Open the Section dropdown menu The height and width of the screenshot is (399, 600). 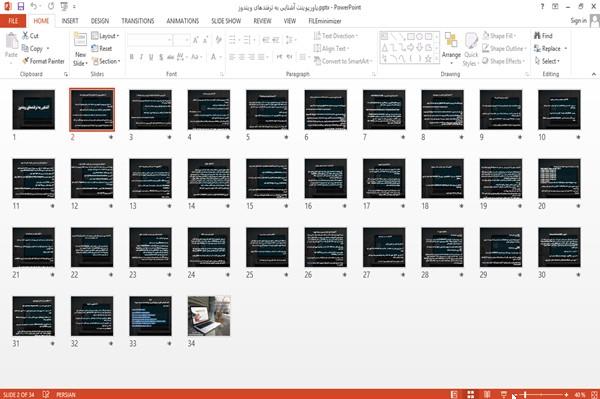[x=106, y=61]
